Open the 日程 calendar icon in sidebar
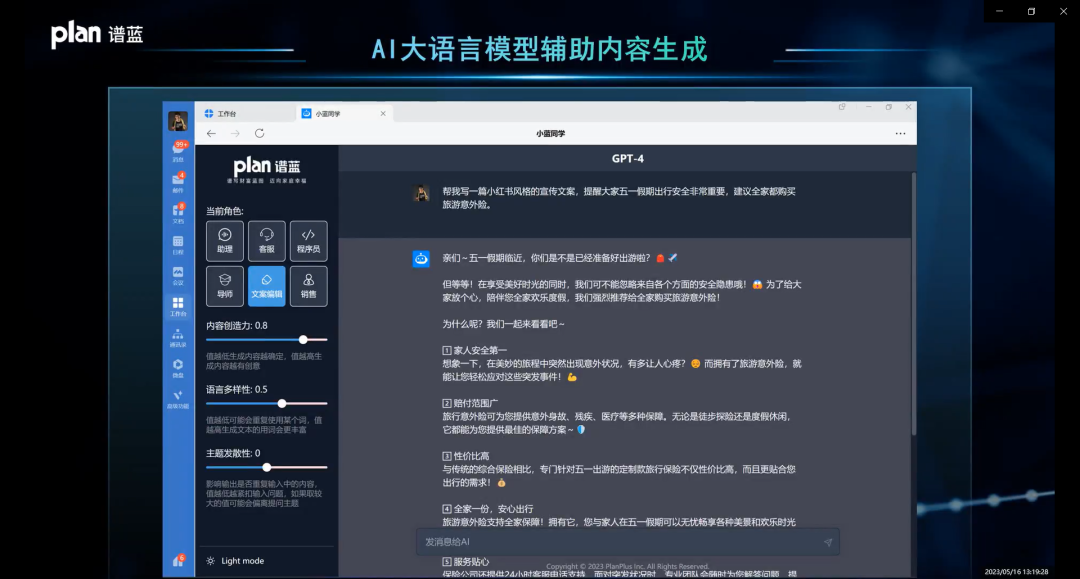1080x579 pixels. coord(178,244)
